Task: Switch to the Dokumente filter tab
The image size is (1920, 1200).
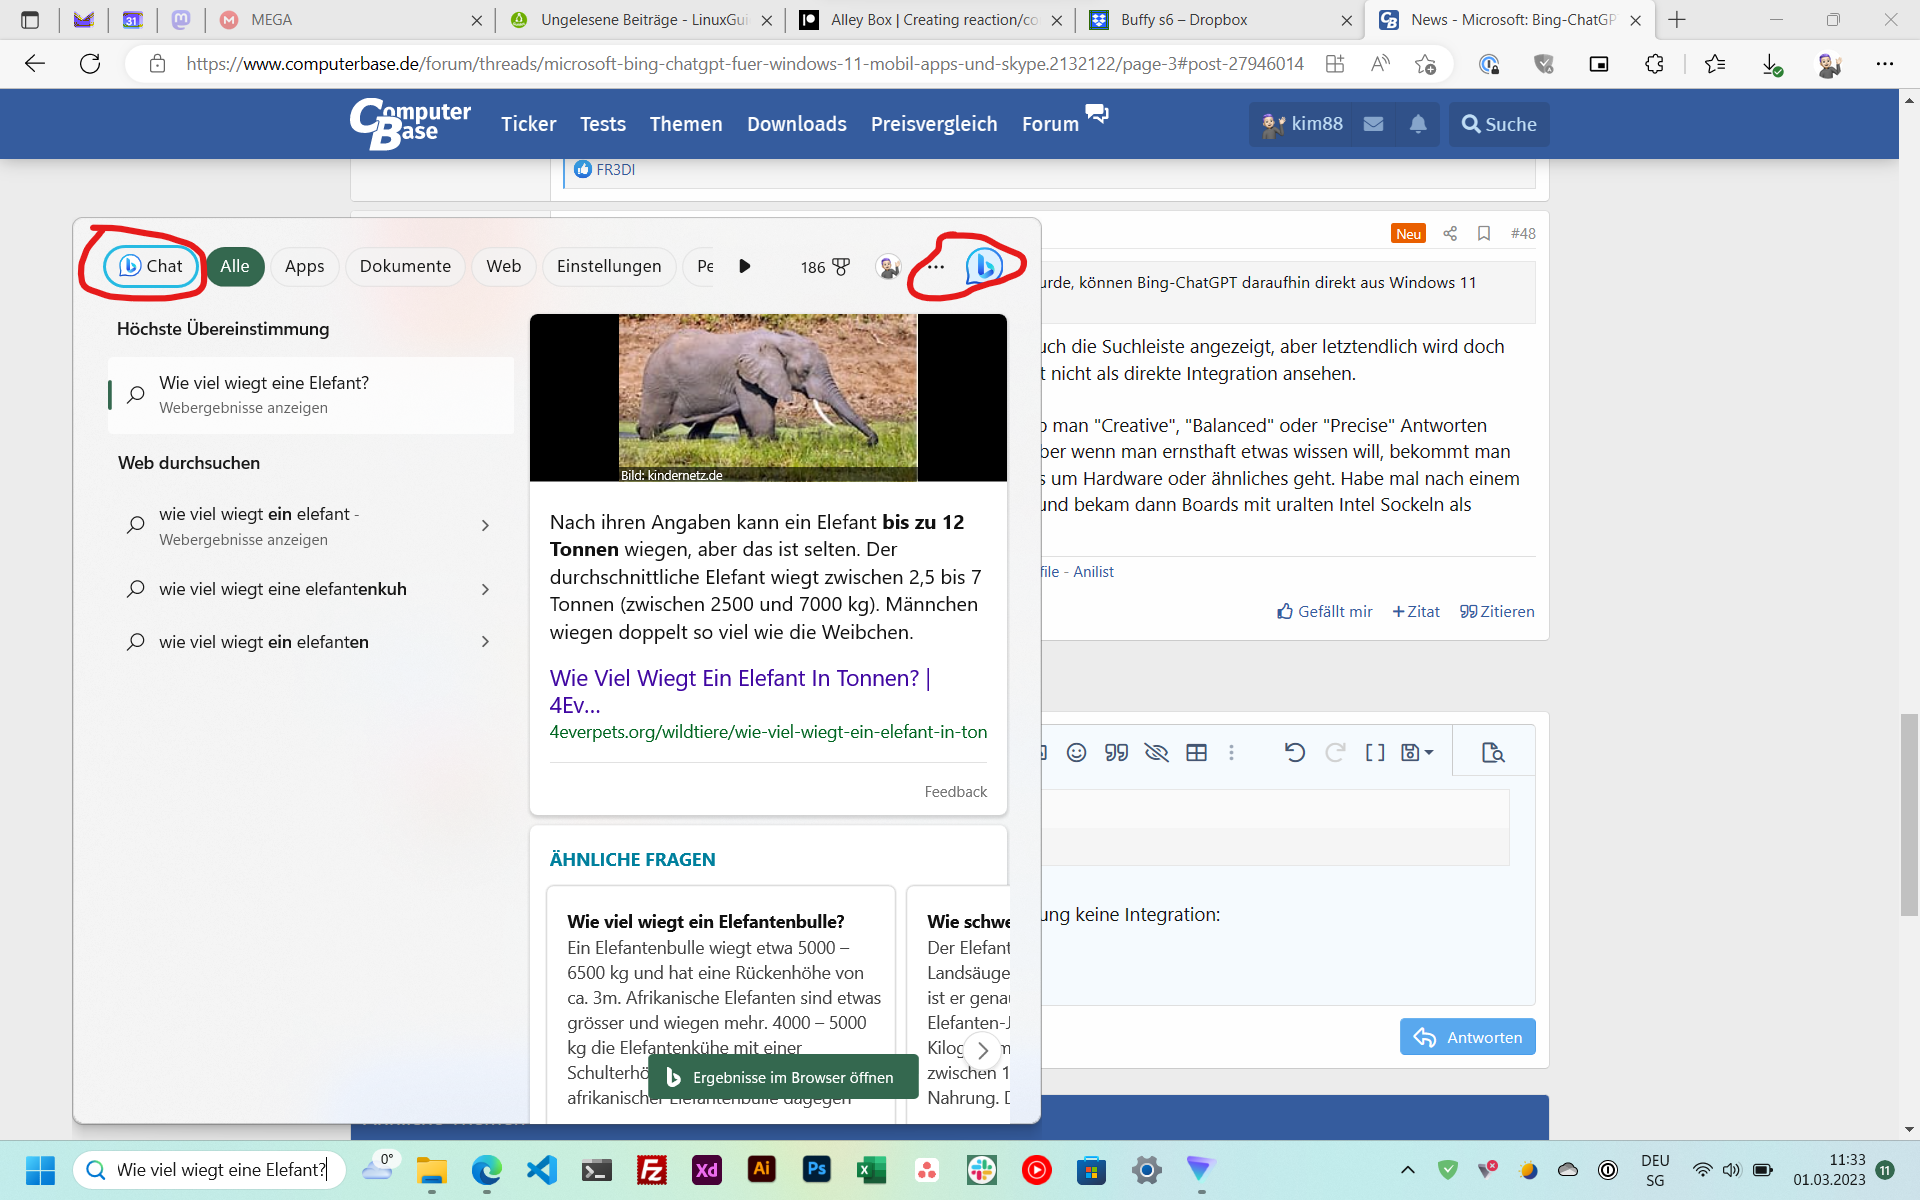Action: point(405,266)
